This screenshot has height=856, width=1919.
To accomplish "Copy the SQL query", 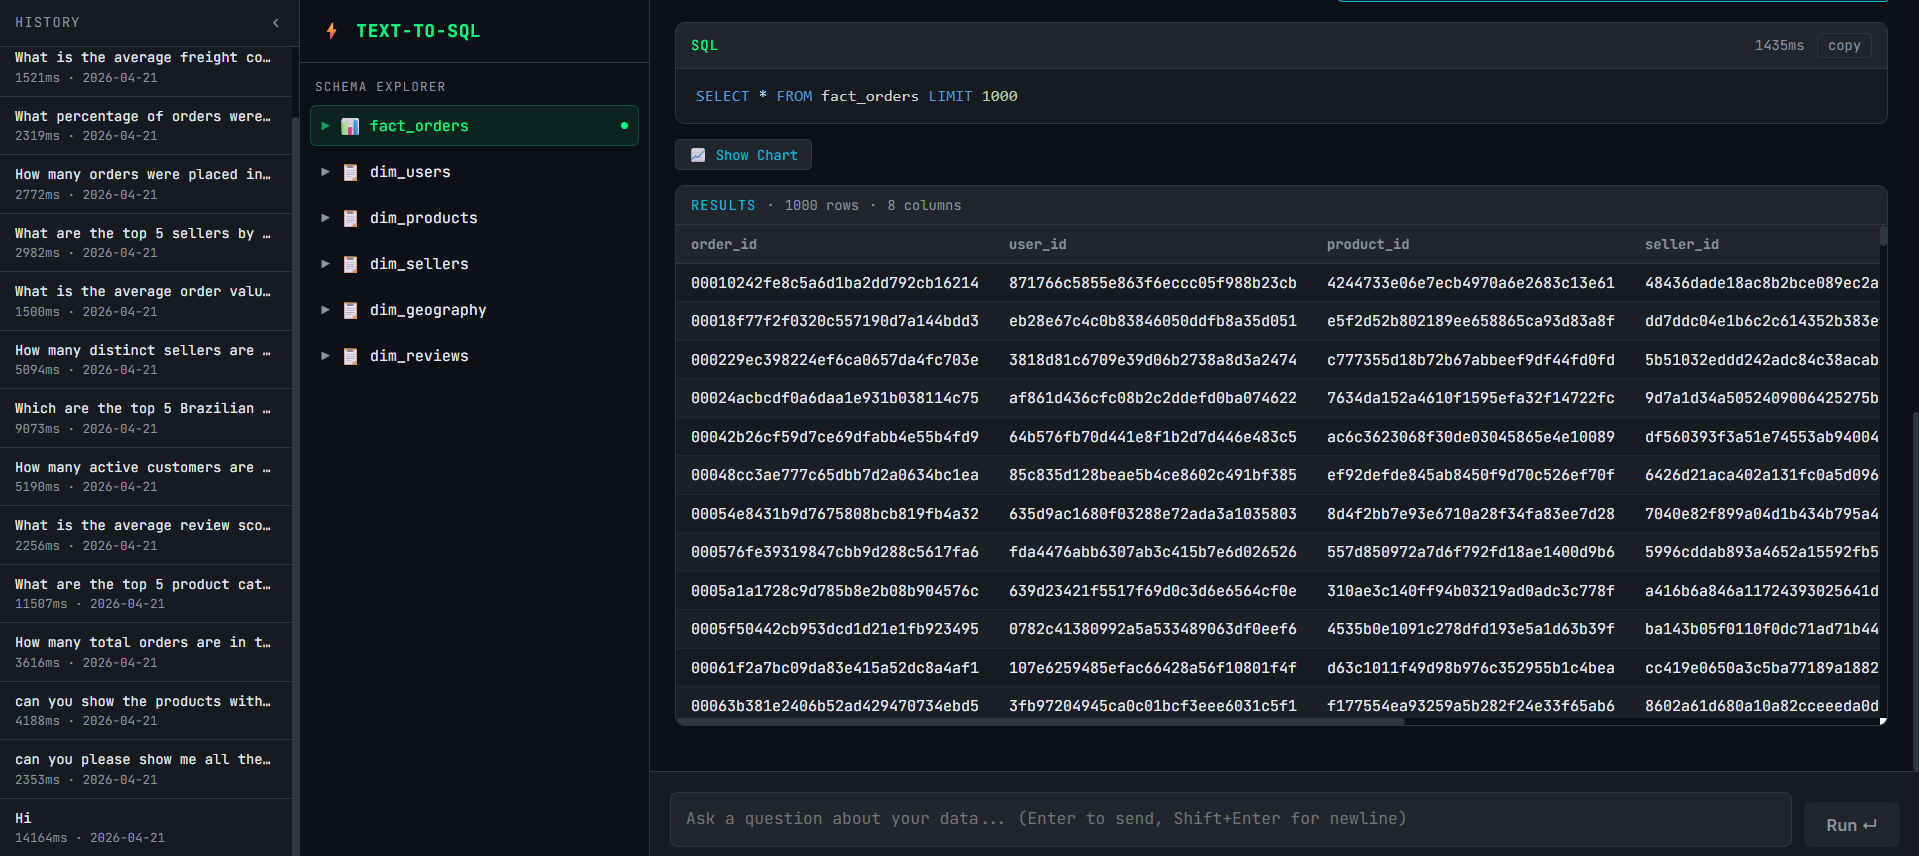I will pyautogui.click(x=1844, y=45).
